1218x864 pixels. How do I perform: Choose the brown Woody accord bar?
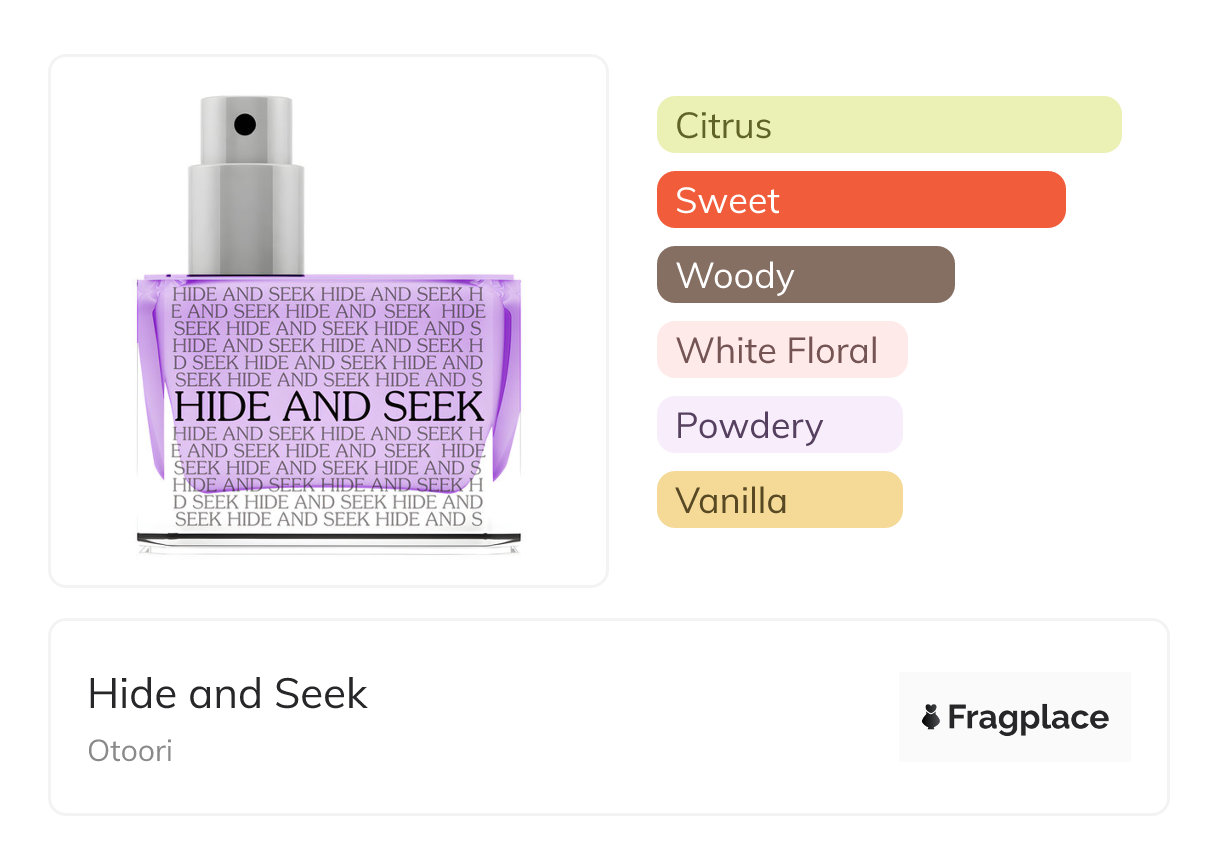[805, 275]
